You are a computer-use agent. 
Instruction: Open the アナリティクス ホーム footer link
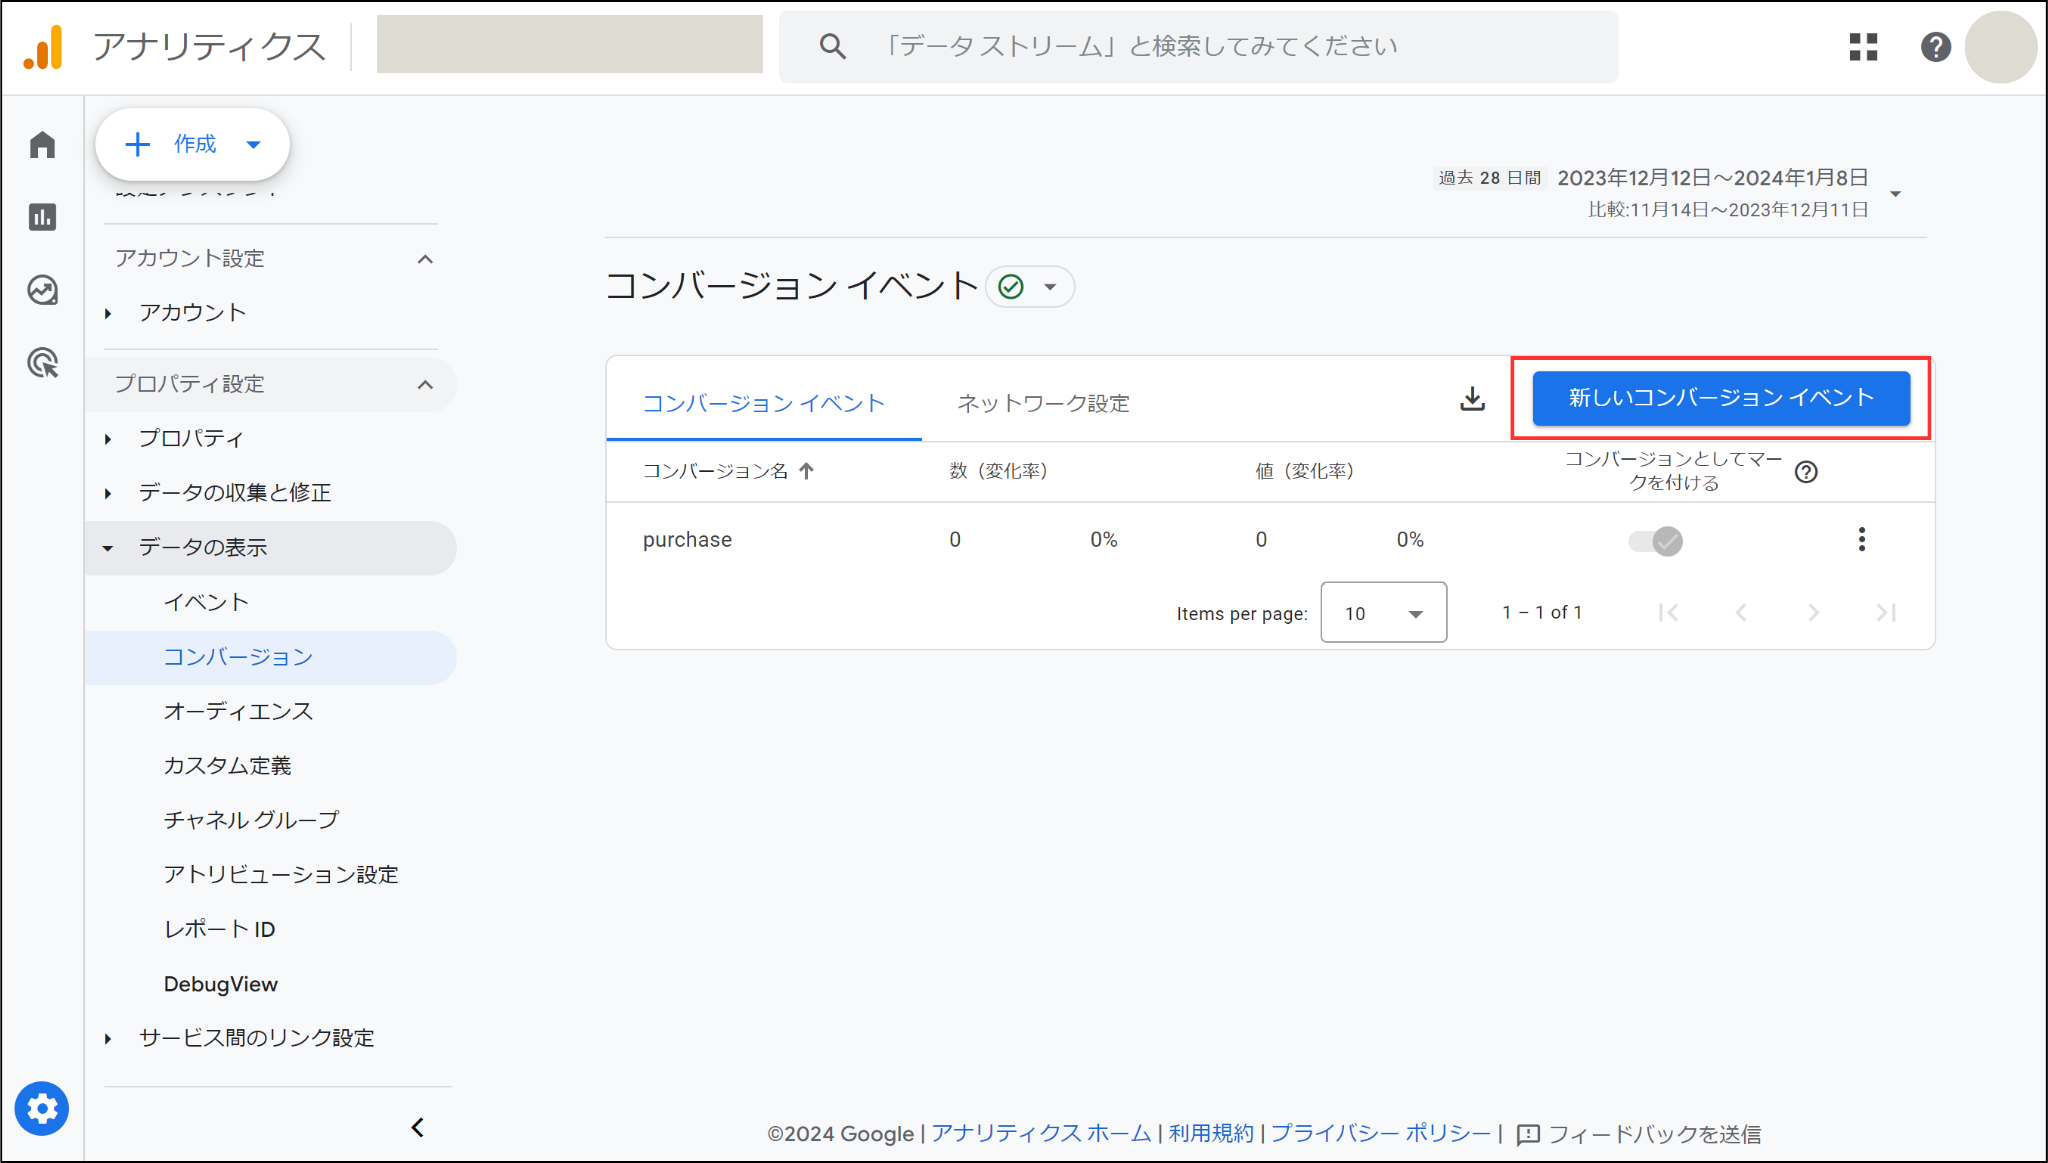[x=1041, y=1133]
